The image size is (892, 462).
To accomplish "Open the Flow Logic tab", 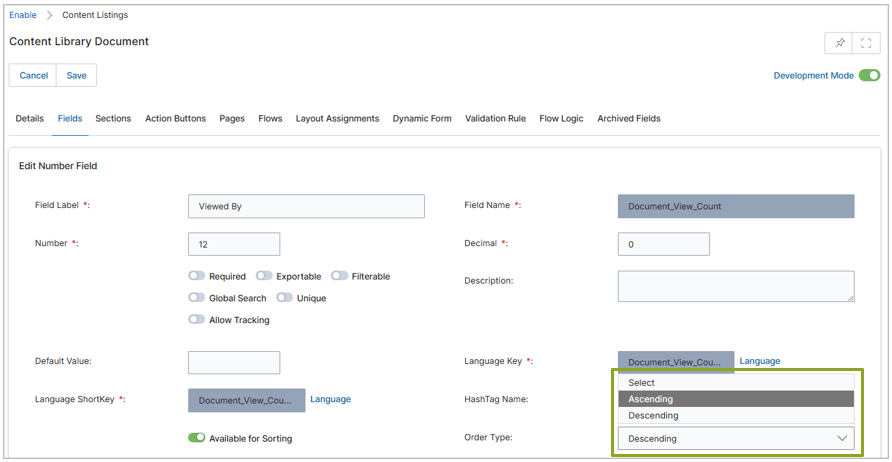I will 561,118.
